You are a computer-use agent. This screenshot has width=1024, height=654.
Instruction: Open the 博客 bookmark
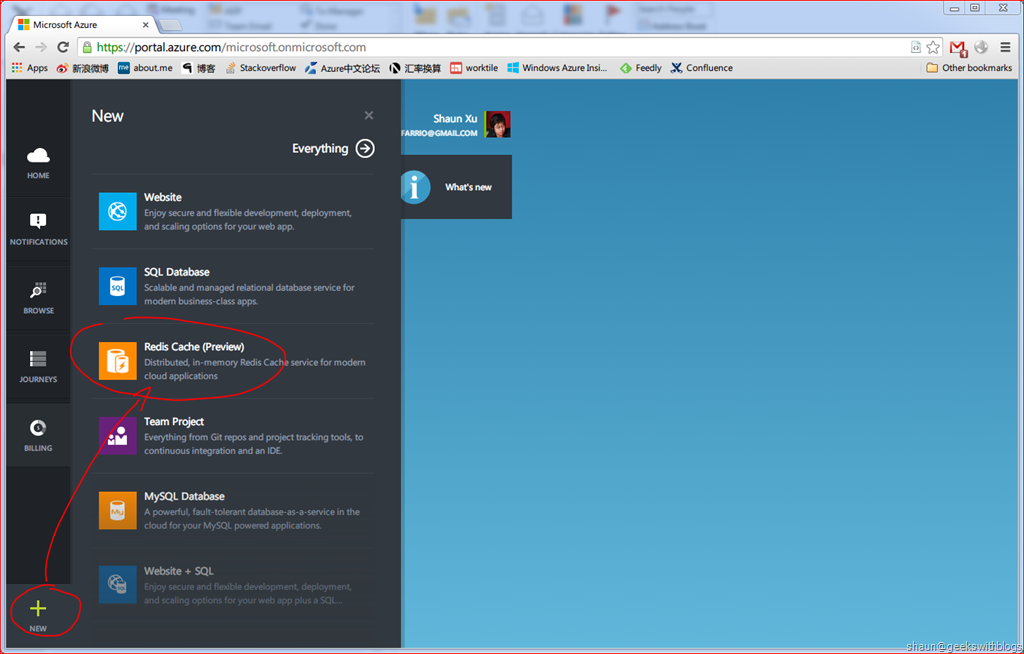click(199, 68)
